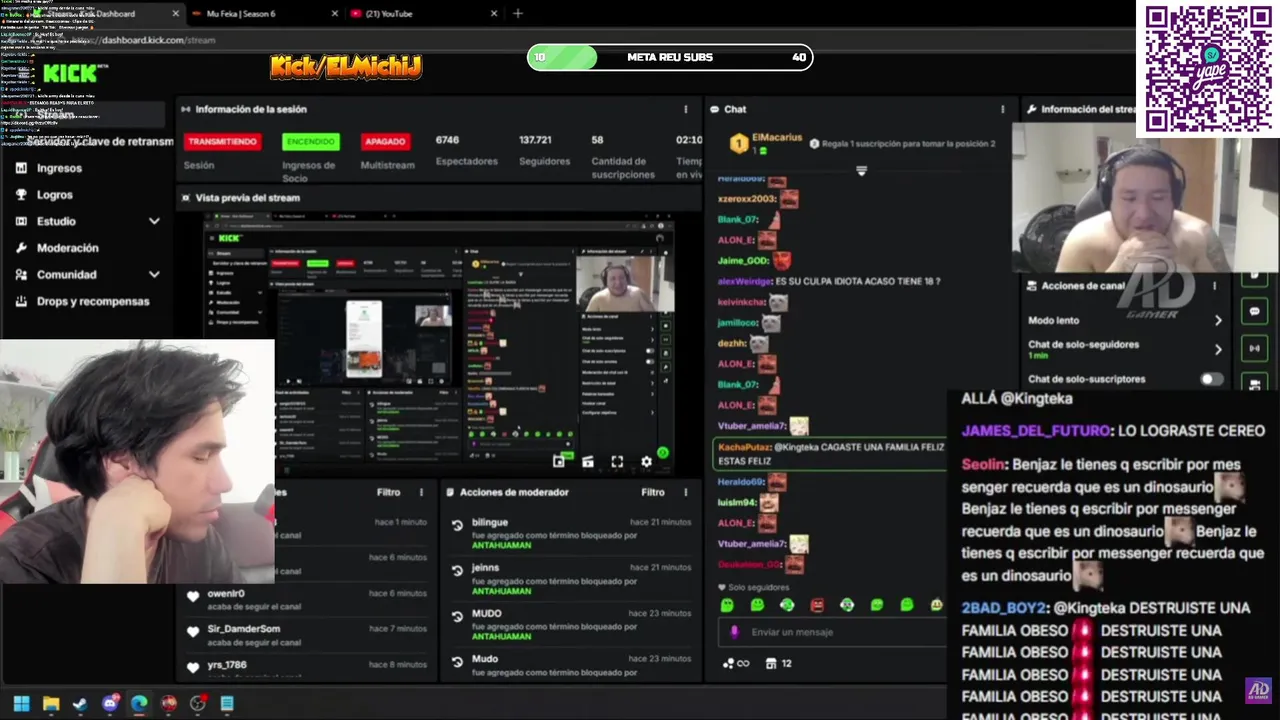Close the YouTube browser tab
The image size is (1280, 720).
point(494,14)
